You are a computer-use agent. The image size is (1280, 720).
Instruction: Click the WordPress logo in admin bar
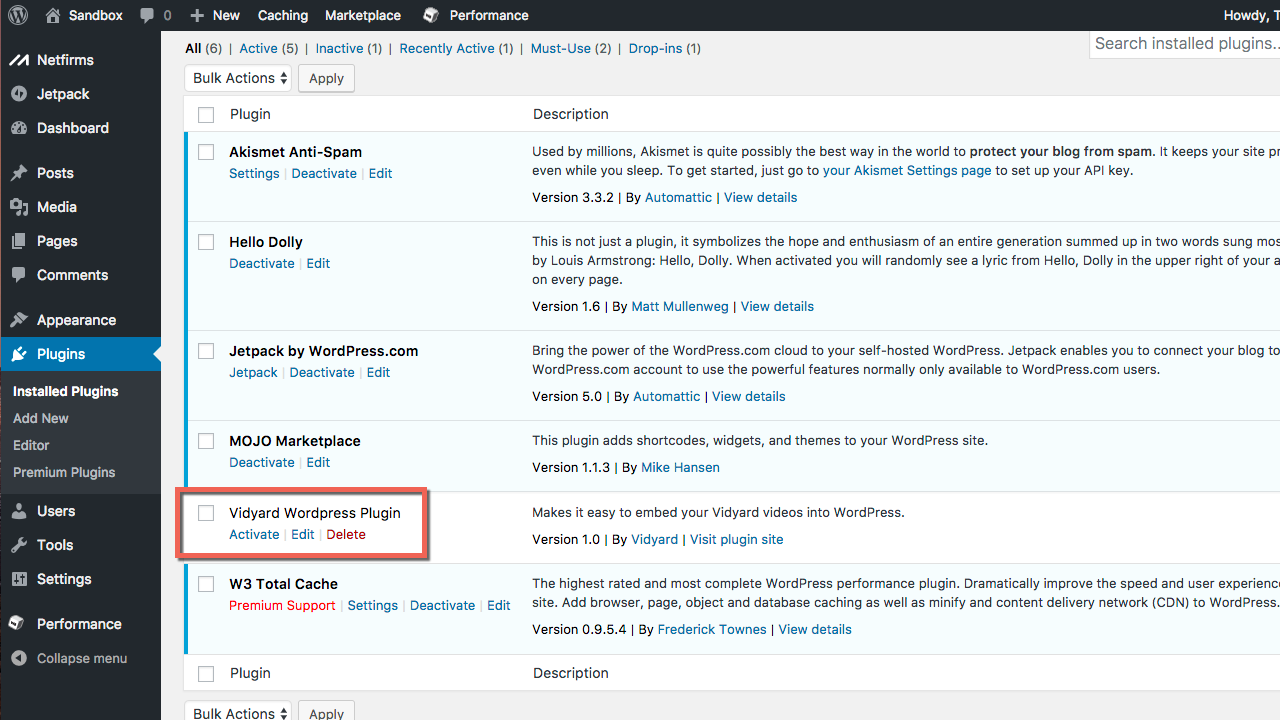(18, 15)
